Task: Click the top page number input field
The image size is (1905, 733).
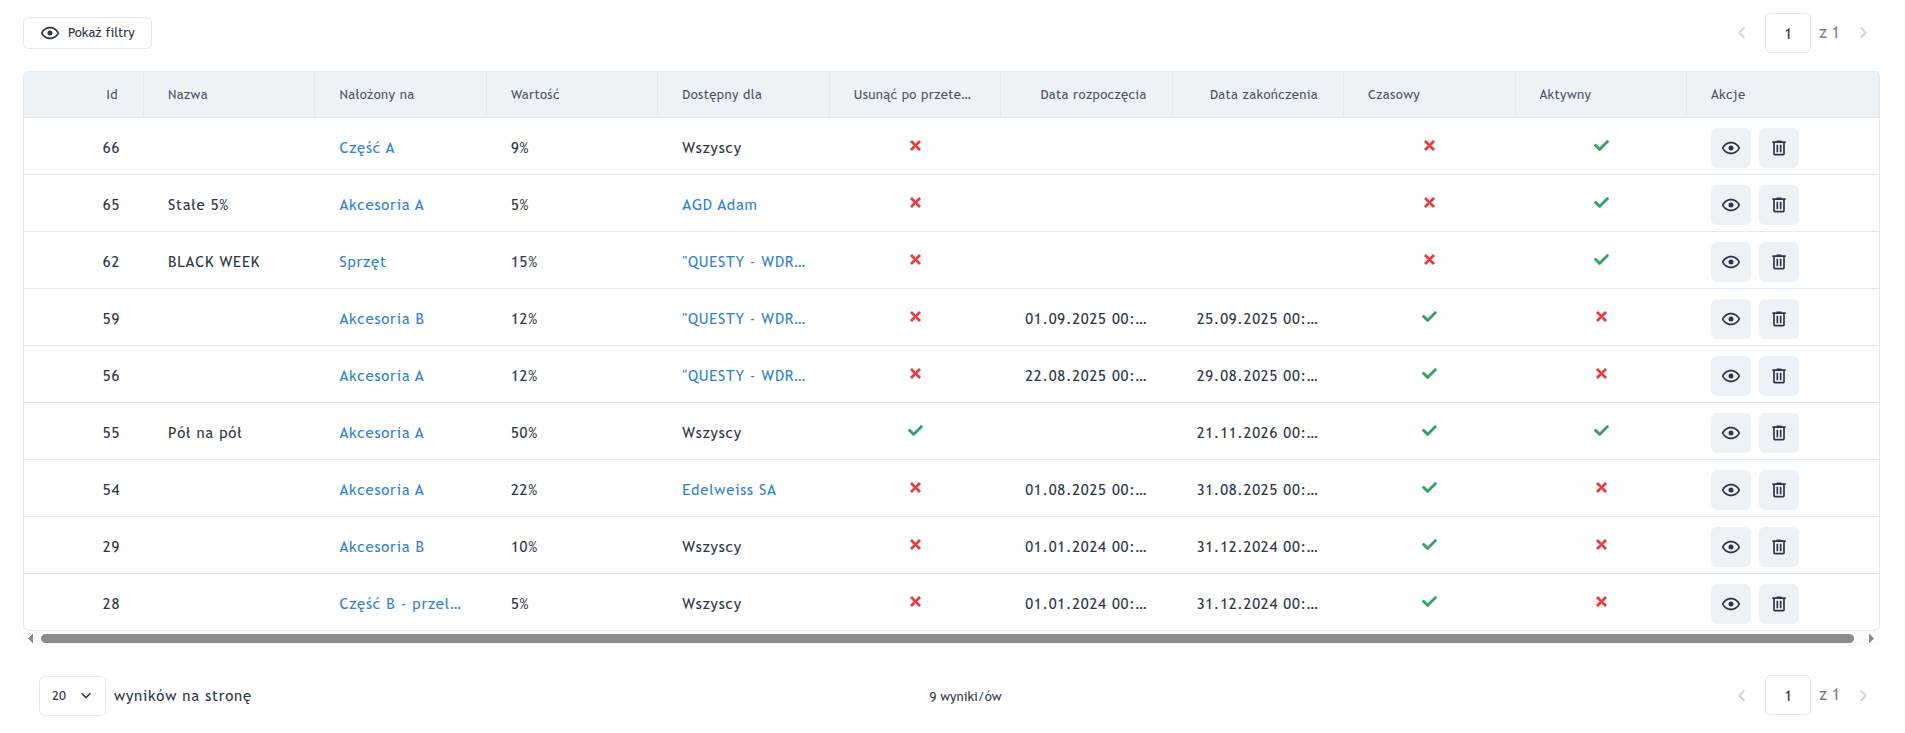Action: (1787, 33)
